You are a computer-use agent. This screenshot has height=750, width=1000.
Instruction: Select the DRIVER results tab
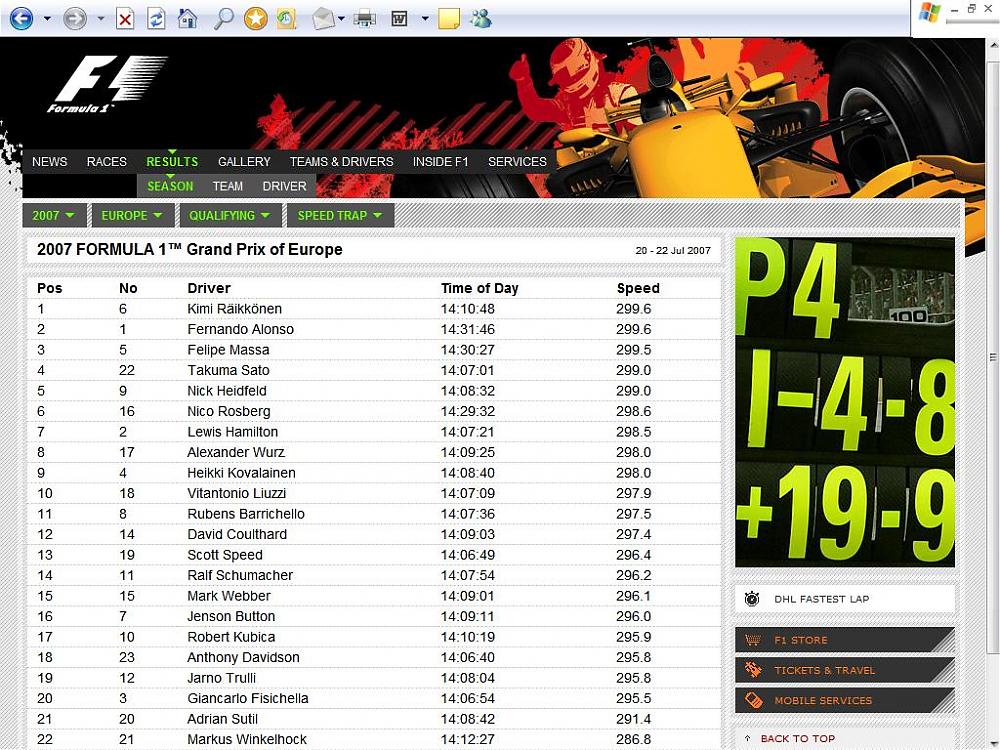284,186
